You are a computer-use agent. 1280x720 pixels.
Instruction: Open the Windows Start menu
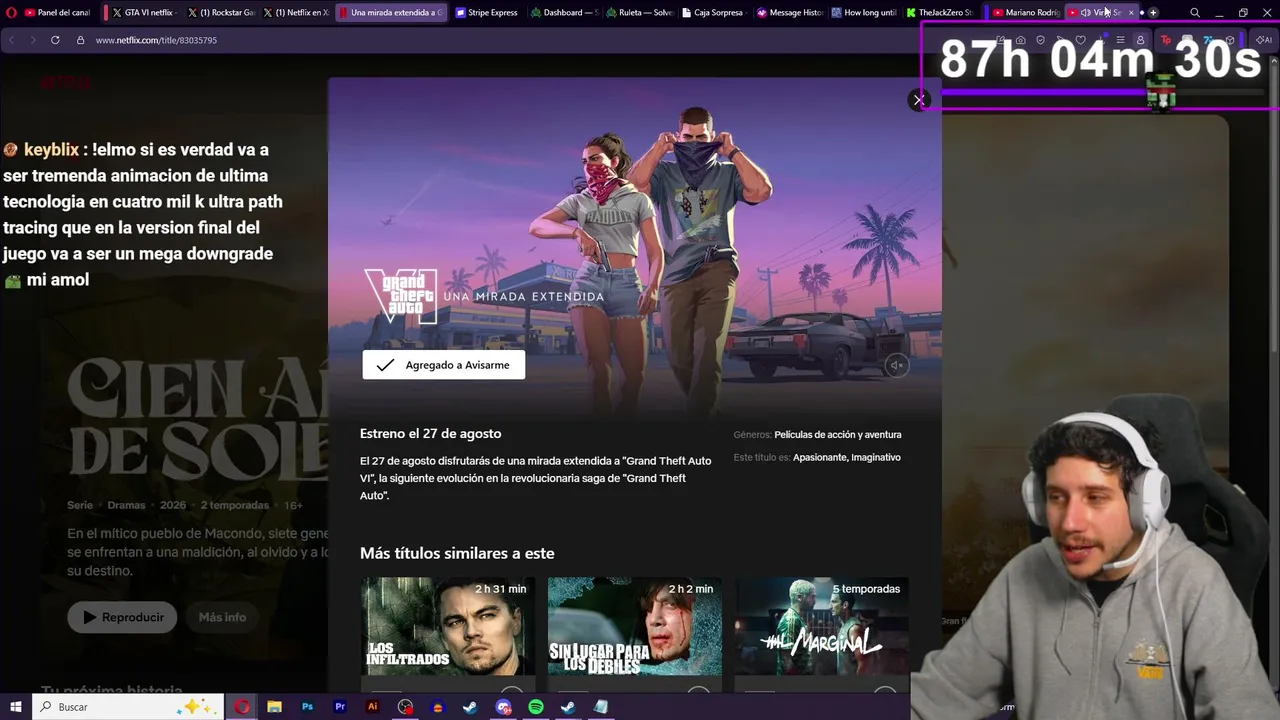coord(16,707)
